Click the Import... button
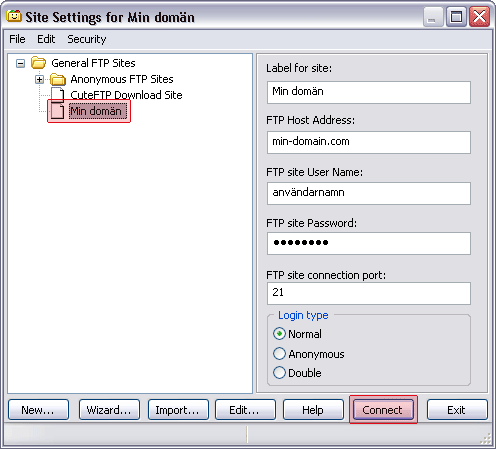Screen dimensions: 496x449 click(x=178, y=410)
